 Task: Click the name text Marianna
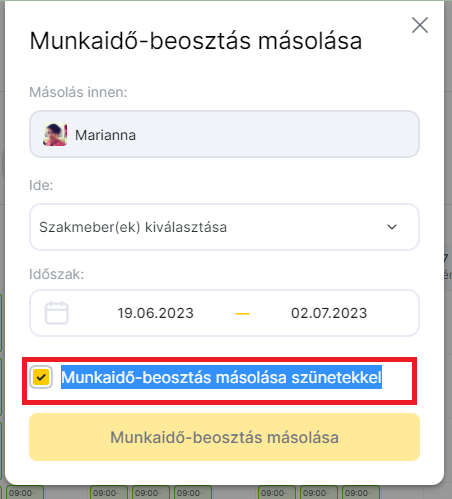coord(105,135)
